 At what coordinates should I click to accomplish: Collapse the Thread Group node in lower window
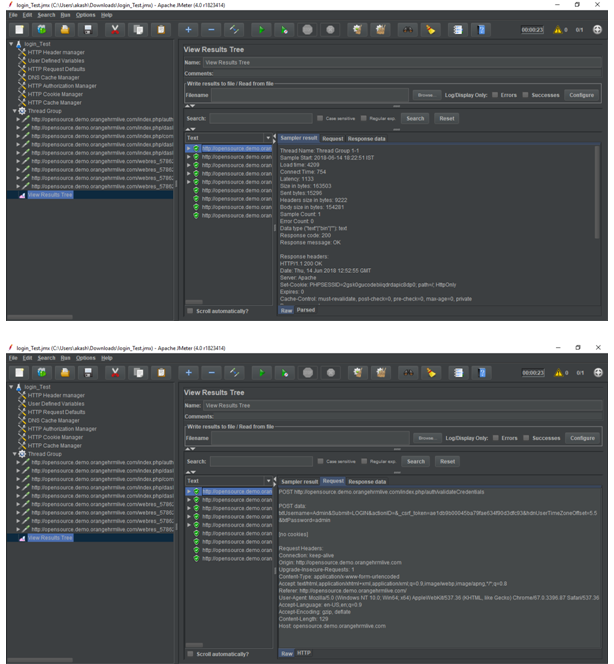click(x=14, y=454)
